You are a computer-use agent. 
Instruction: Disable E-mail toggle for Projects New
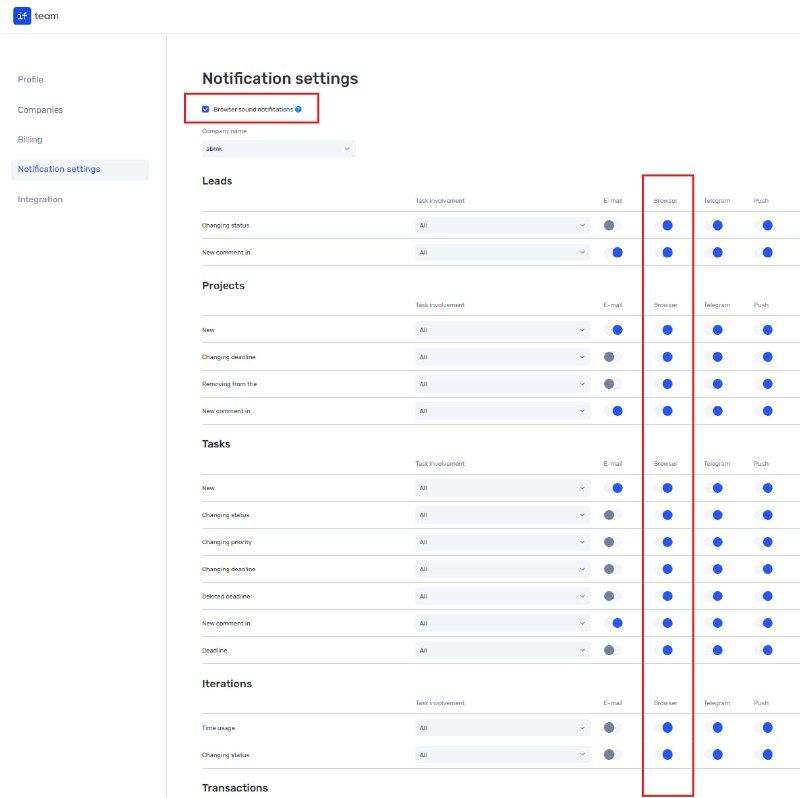pyautogui.click(x=613, y=330)
